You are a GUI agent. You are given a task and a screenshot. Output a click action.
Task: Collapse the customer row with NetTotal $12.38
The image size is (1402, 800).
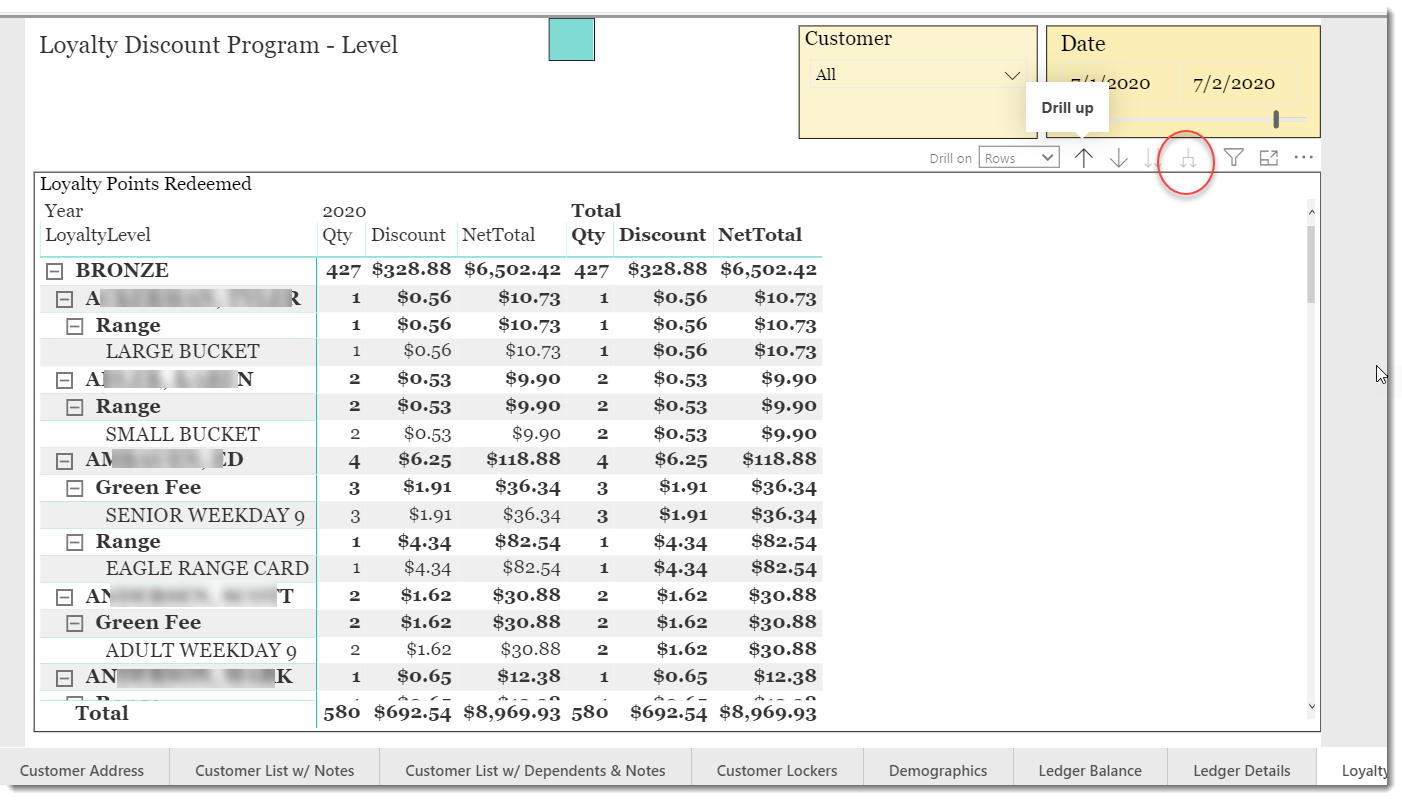pos(65,678)
